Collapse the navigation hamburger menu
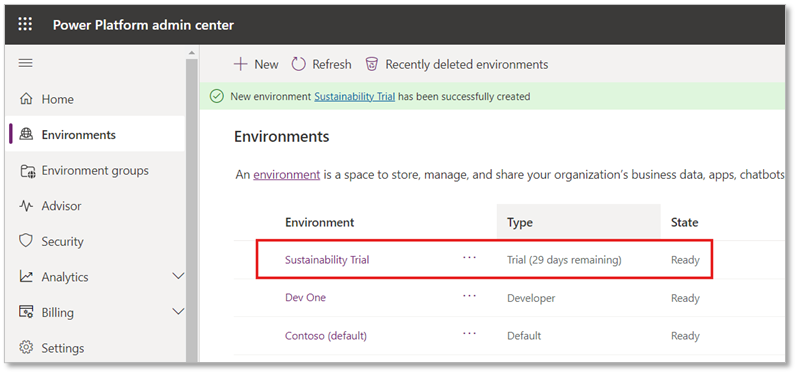This screenshot has width=797, height=374. [25, 63]
